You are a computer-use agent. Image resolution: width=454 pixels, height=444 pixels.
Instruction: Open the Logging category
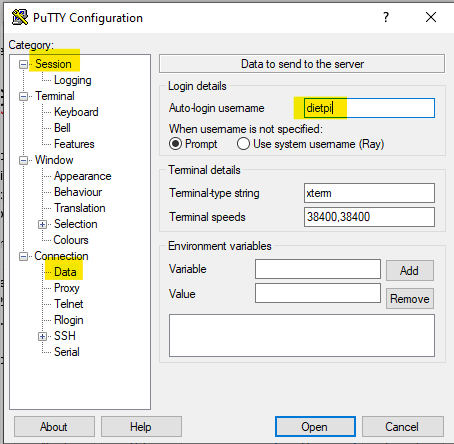[x=73, y=80]
